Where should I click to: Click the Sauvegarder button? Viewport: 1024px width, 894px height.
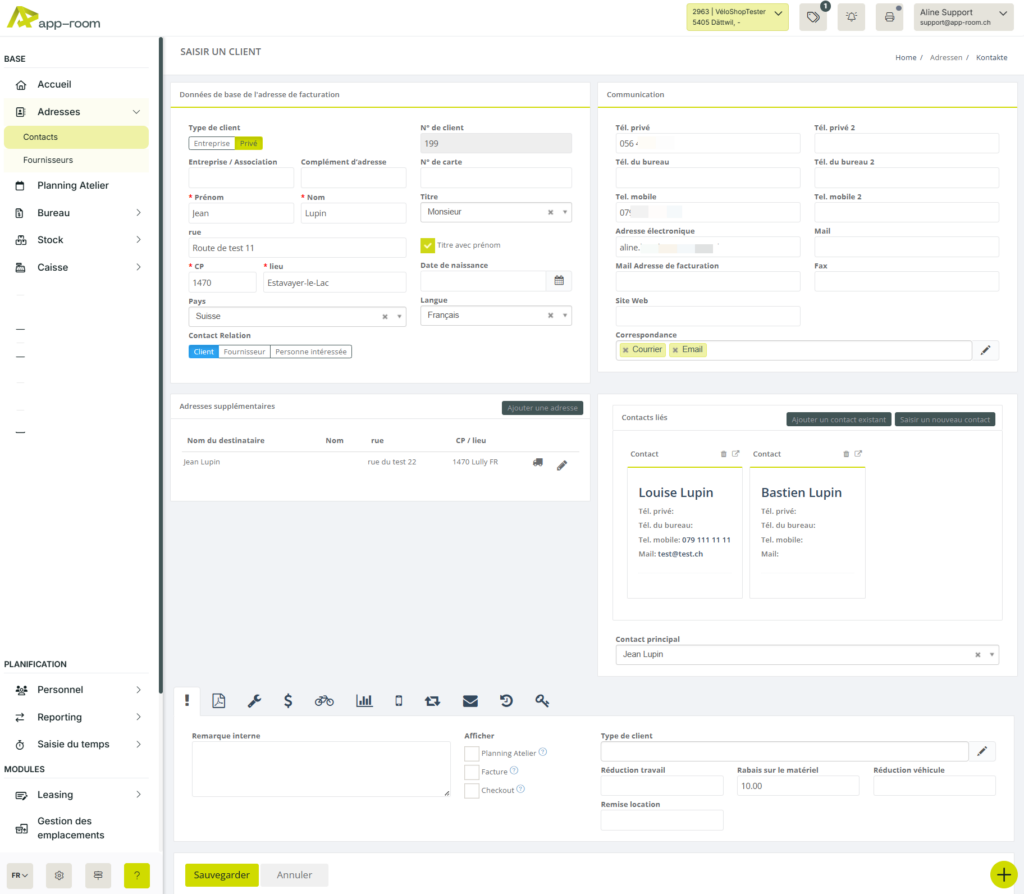[221, 873]
